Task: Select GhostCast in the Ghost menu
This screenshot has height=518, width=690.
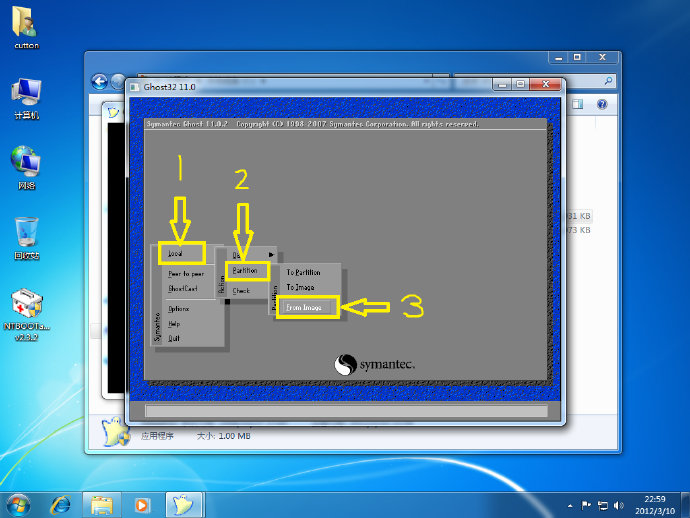Action: tap(183, 289)
